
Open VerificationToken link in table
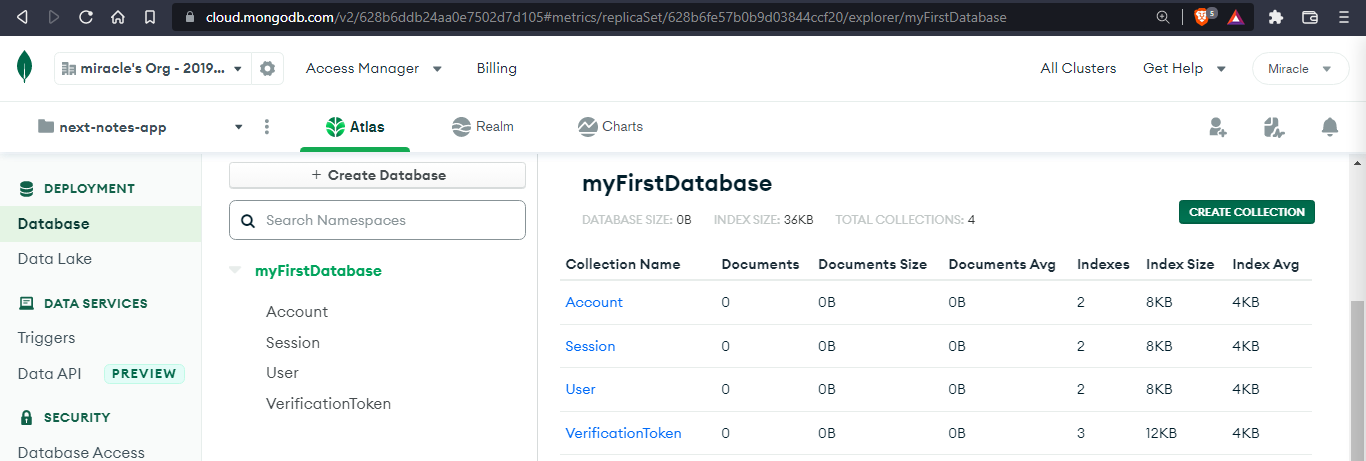click(x=623, y=433)
